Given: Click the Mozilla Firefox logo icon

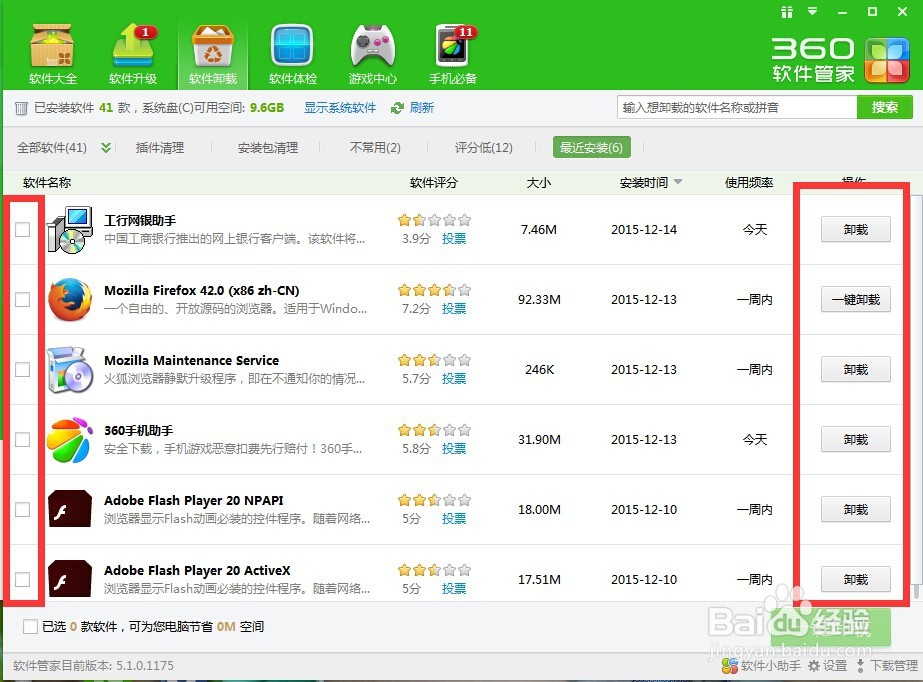Looking at the screenshot, I should (x=70, y=300).
